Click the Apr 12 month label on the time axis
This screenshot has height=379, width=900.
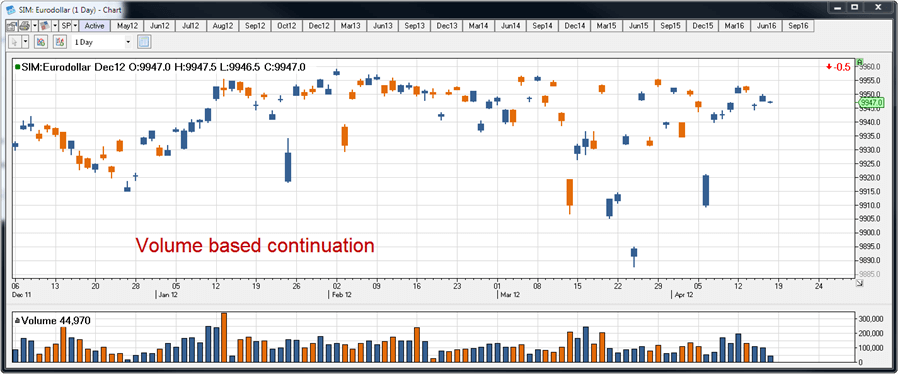(684, 295)
